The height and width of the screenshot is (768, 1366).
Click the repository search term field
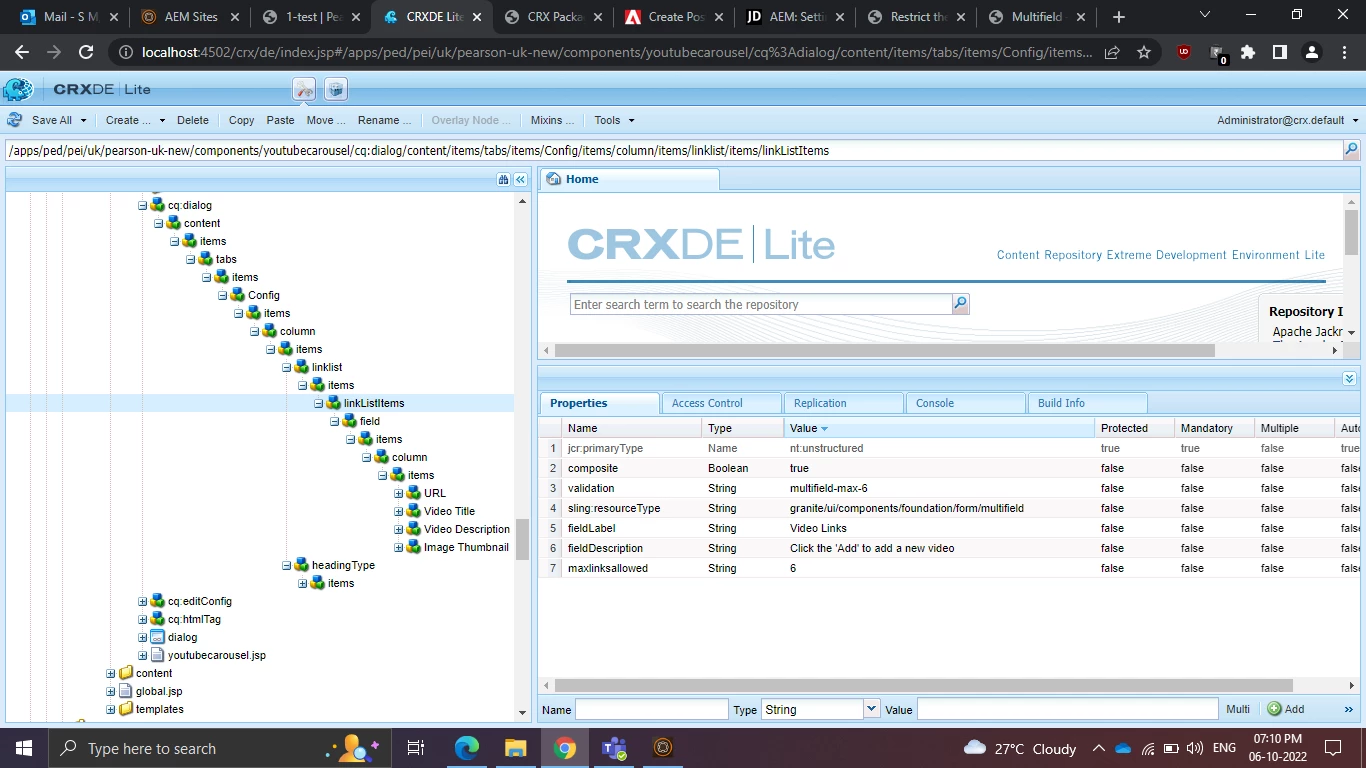pos(761,304)
